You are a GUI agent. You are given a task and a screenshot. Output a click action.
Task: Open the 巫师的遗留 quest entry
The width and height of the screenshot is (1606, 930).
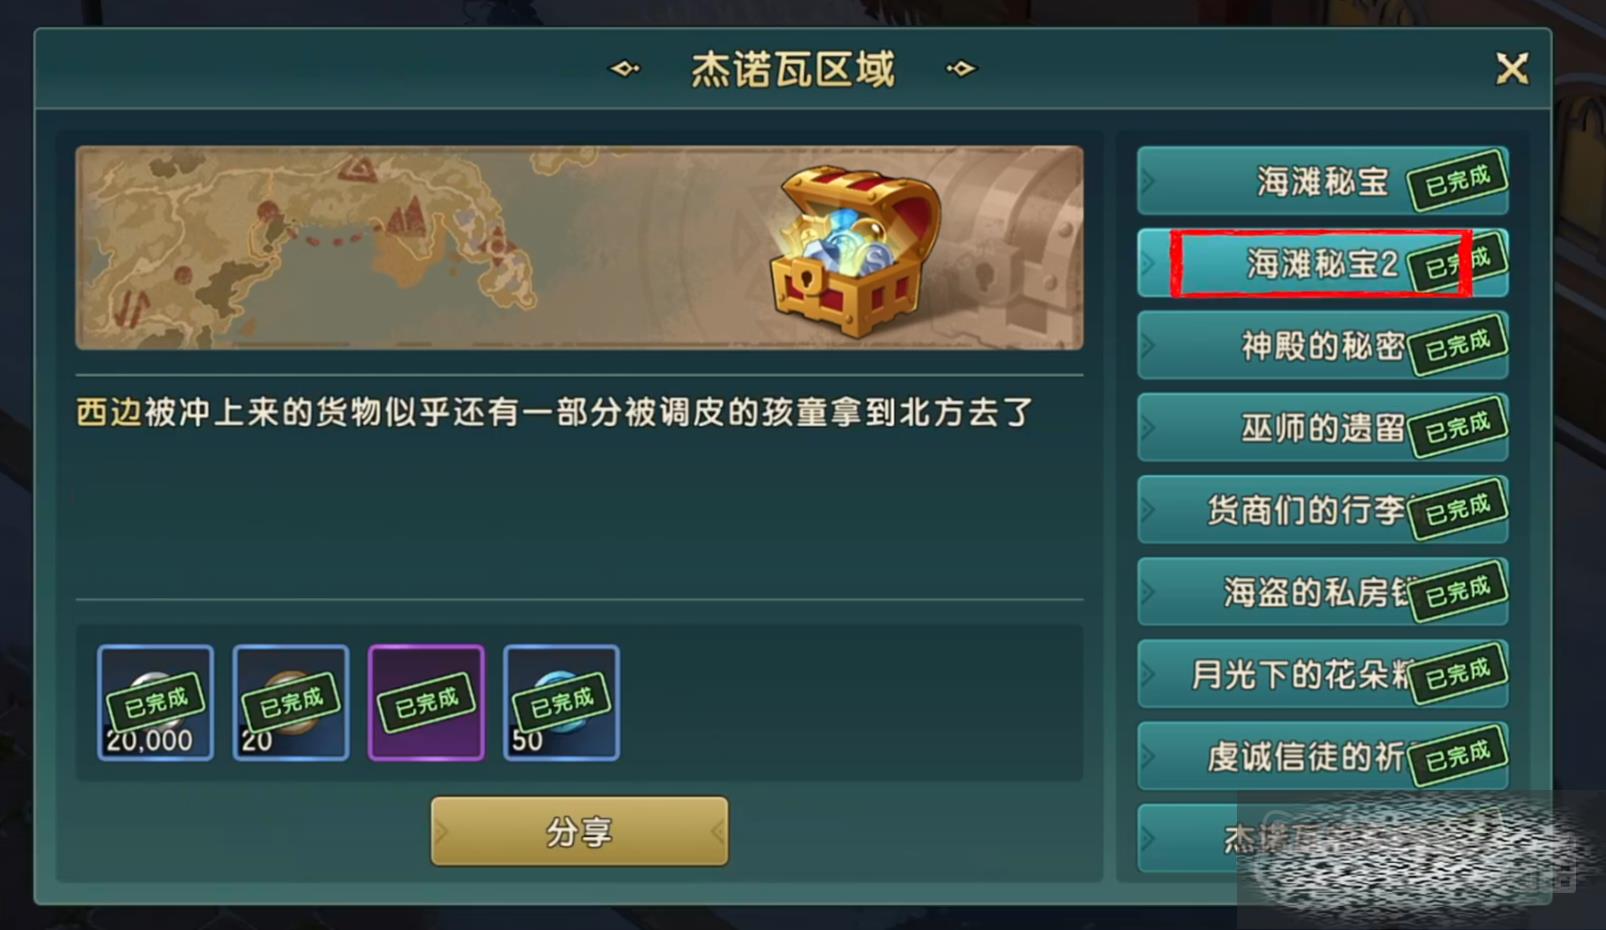(1322, 427)
